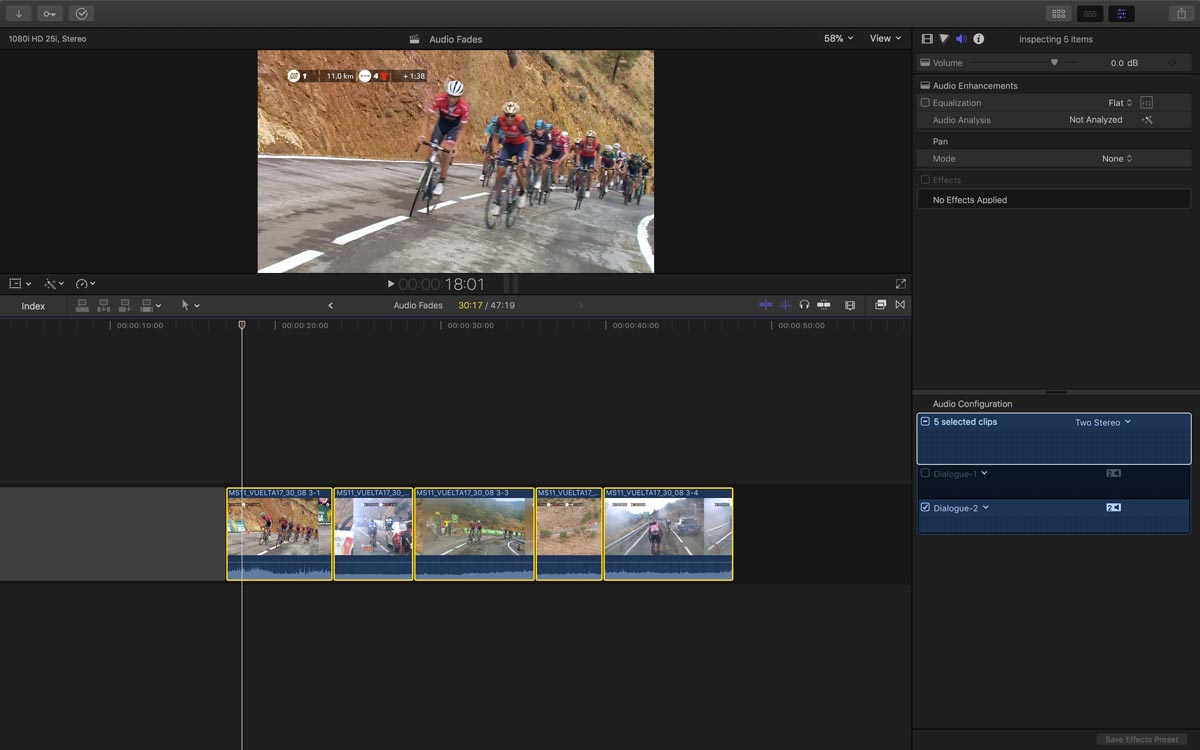
Task: Toggle timeline snapping icon
Action: 824,305
